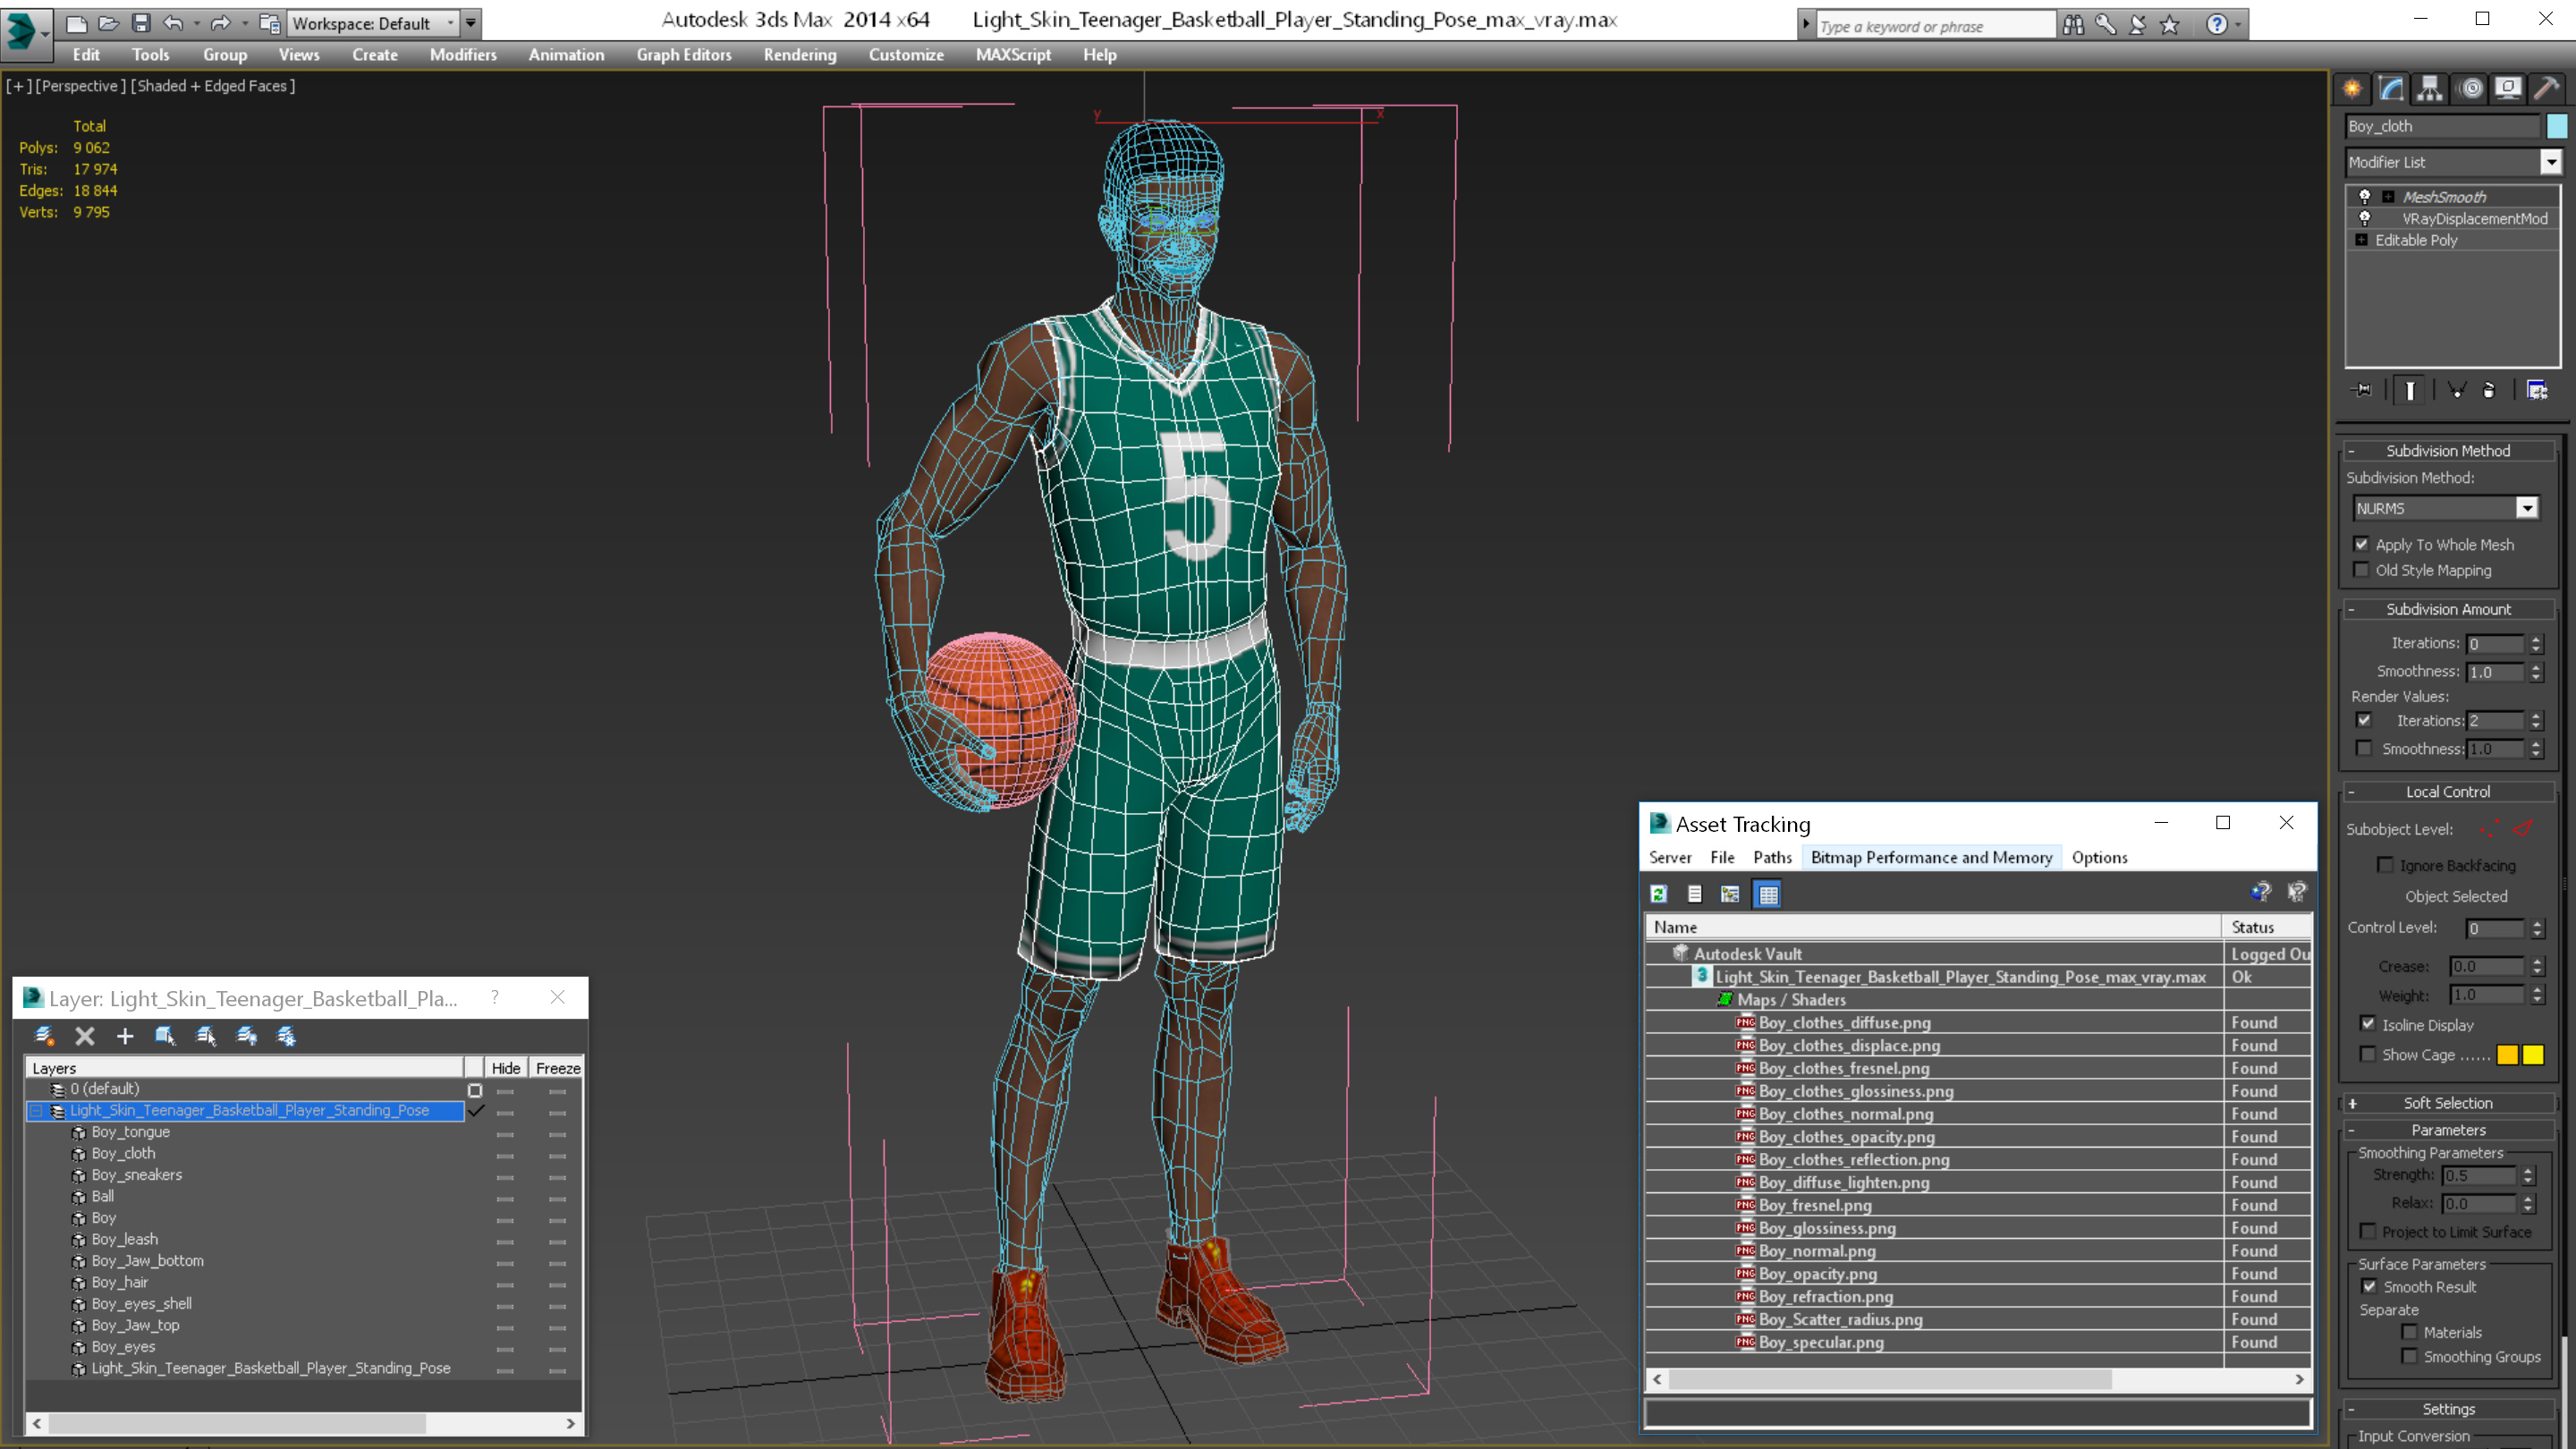Open the MAXScript menu
The height and width of the screenshot is (1449, 2576).
pyautogui.click(x=1013, y=55)
